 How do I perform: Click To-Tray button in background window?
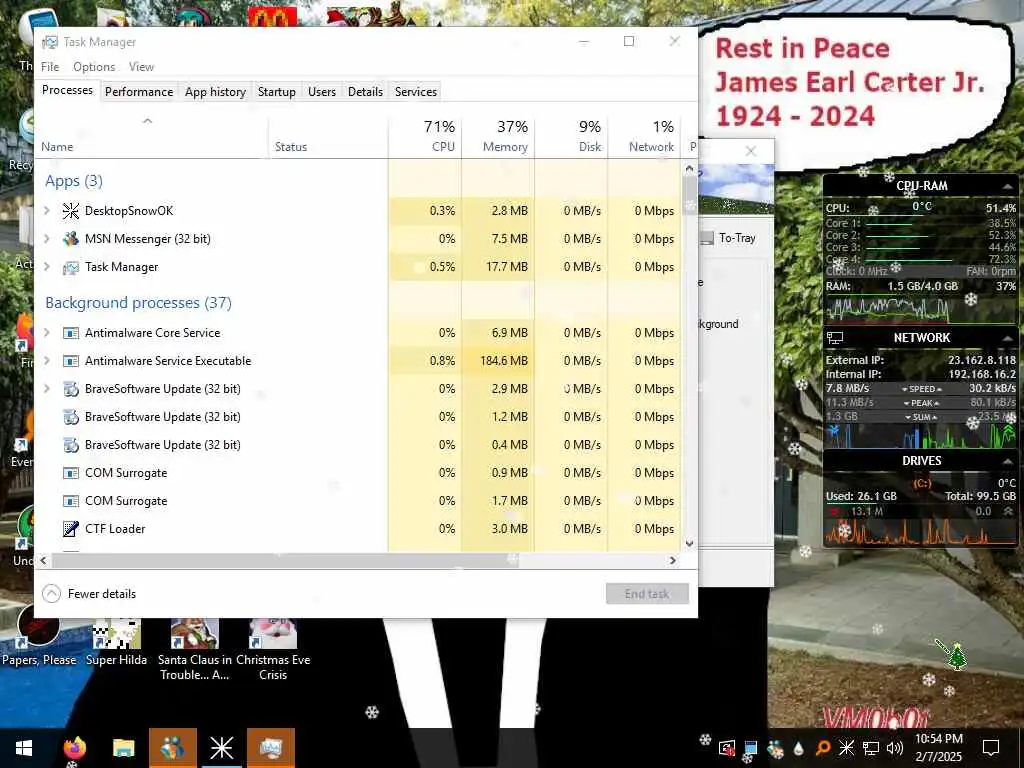coord(729,238)
